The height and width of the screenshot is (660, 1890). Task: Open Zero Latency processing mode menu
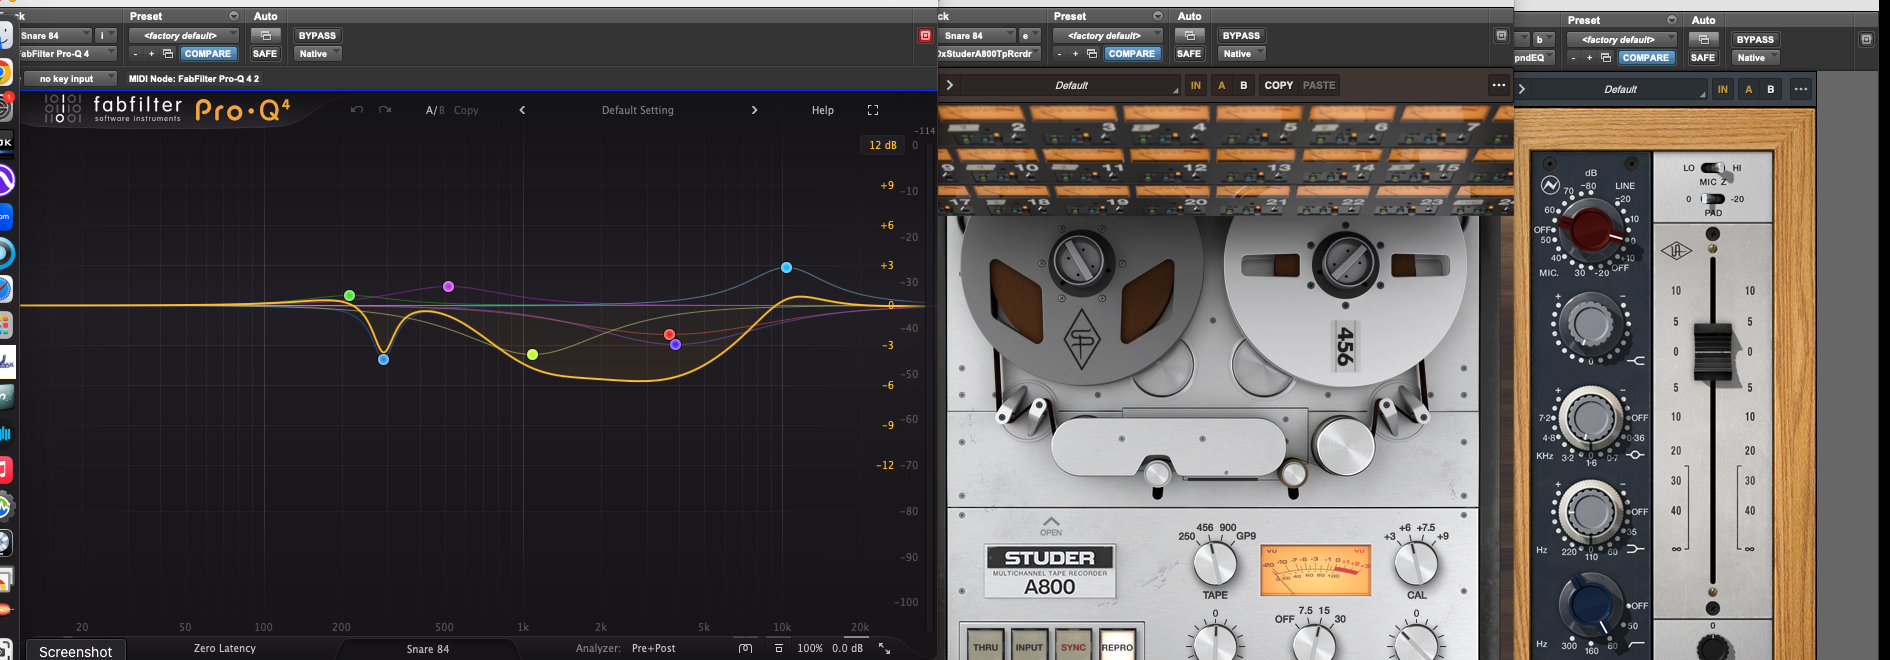point(225,648)
